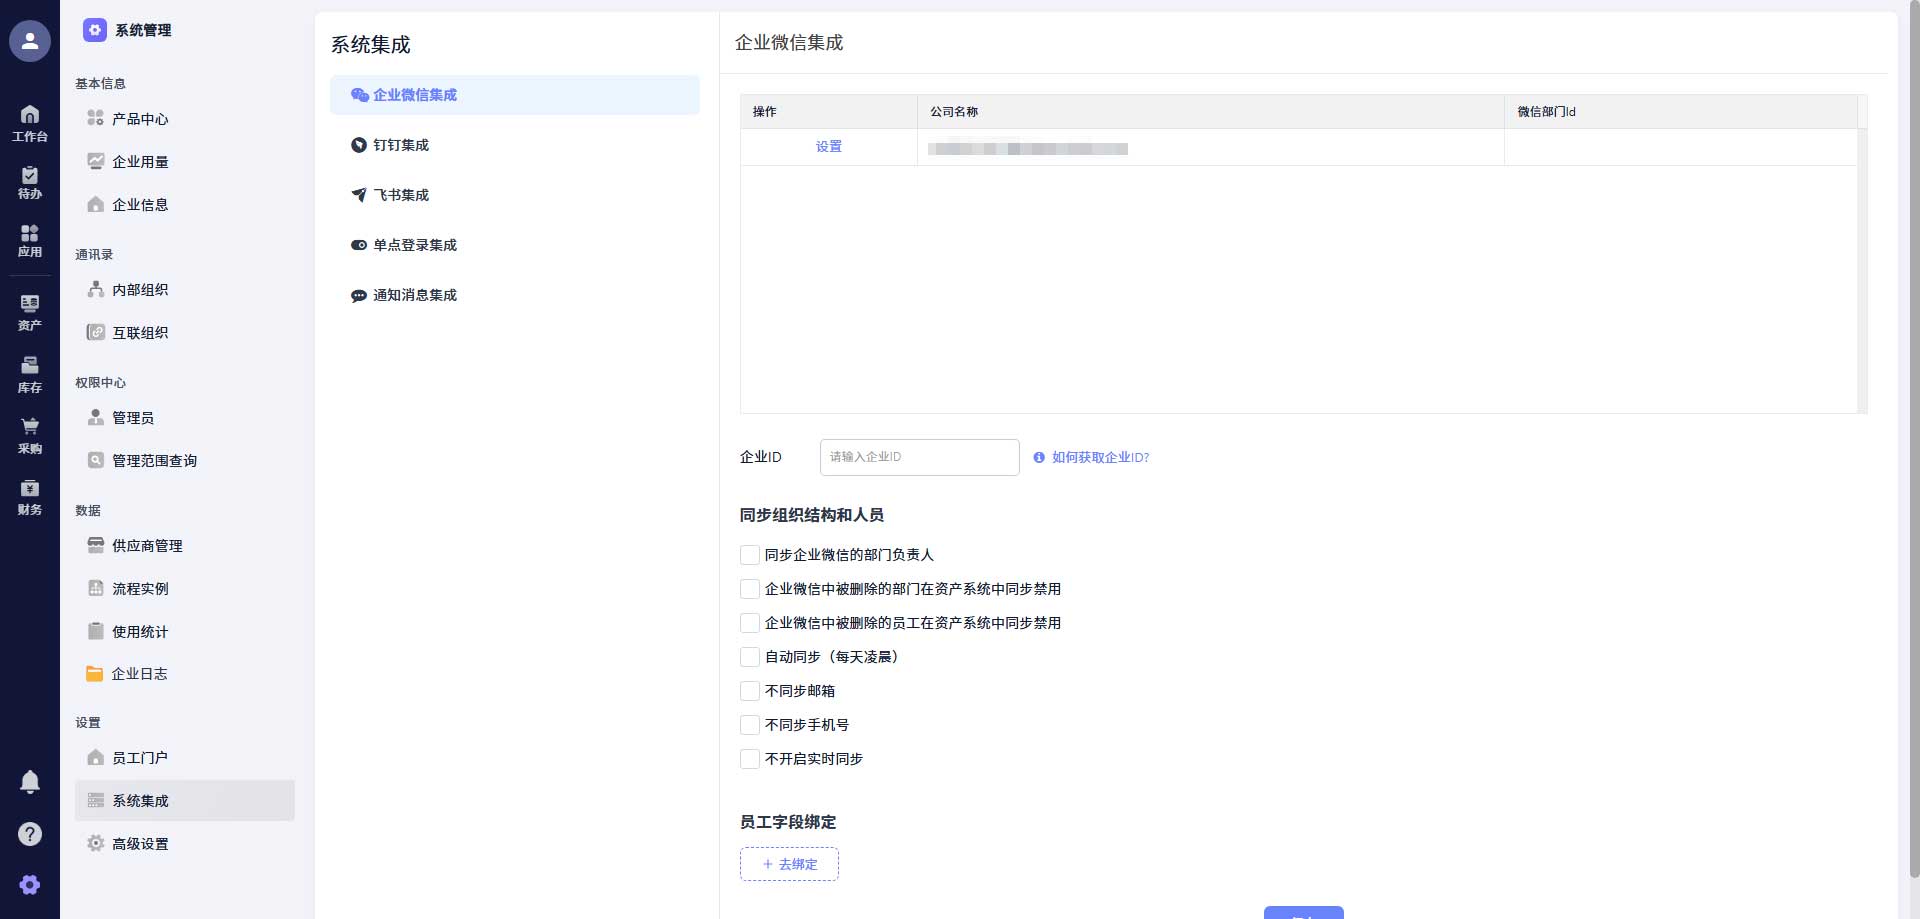This screenshot has width=1920, height=919.
Task: Click the 管理范围查询 search icon
Action: point(96,460)
